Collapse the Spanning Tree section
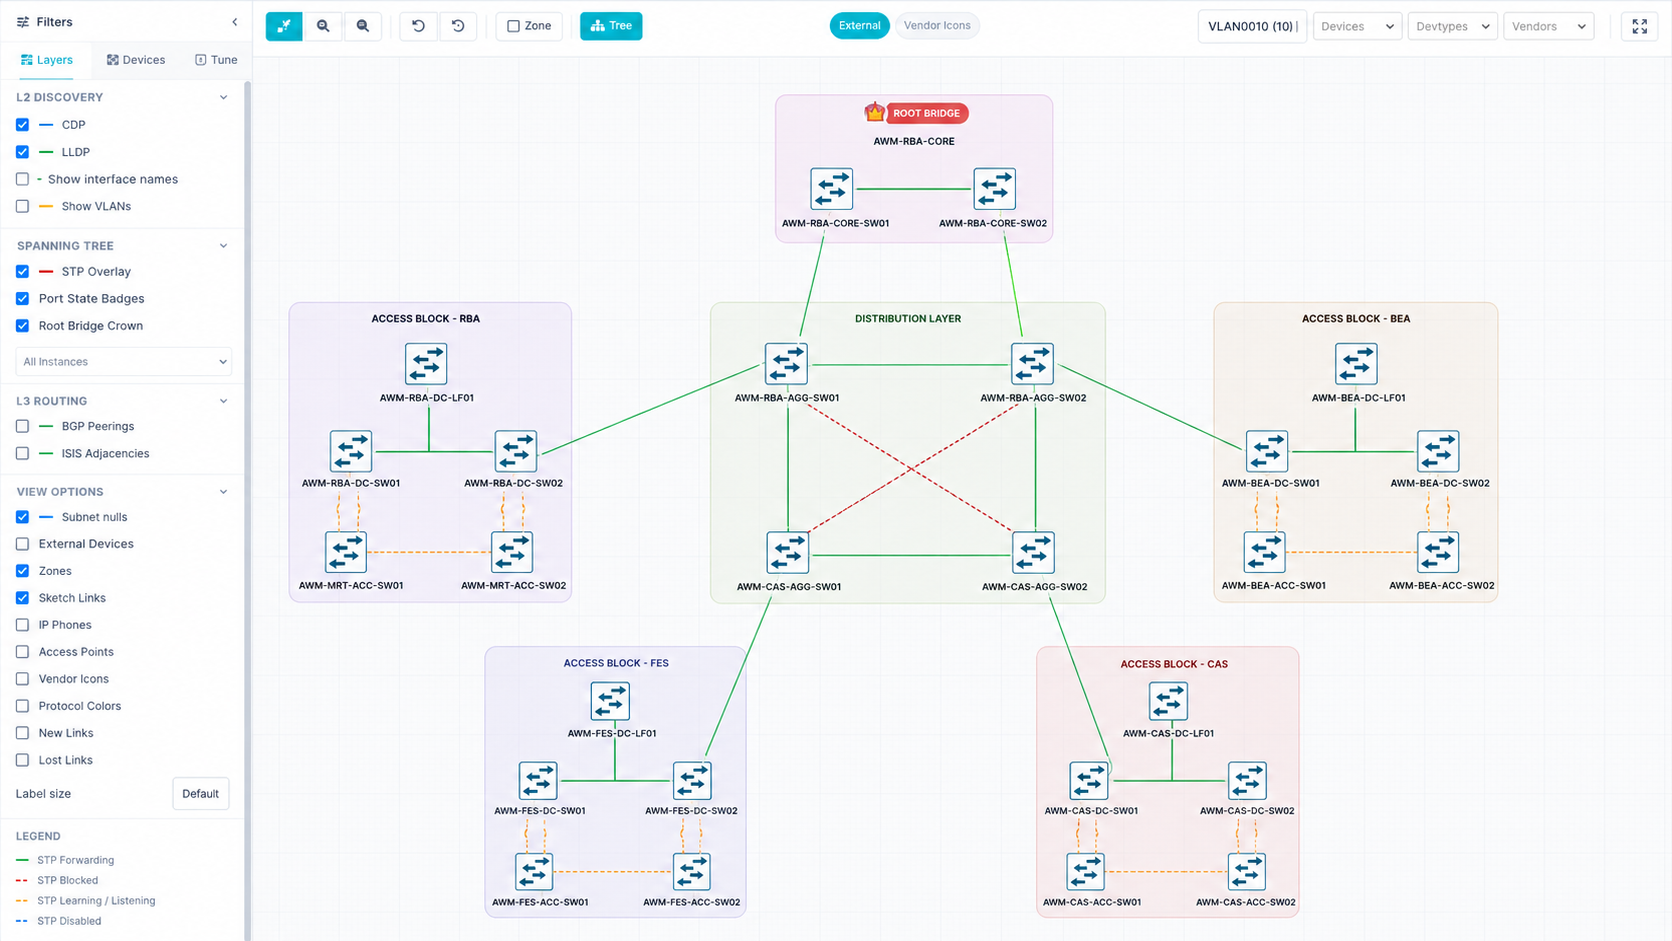The image size is (1672, 941). click(x=223, y=245)
